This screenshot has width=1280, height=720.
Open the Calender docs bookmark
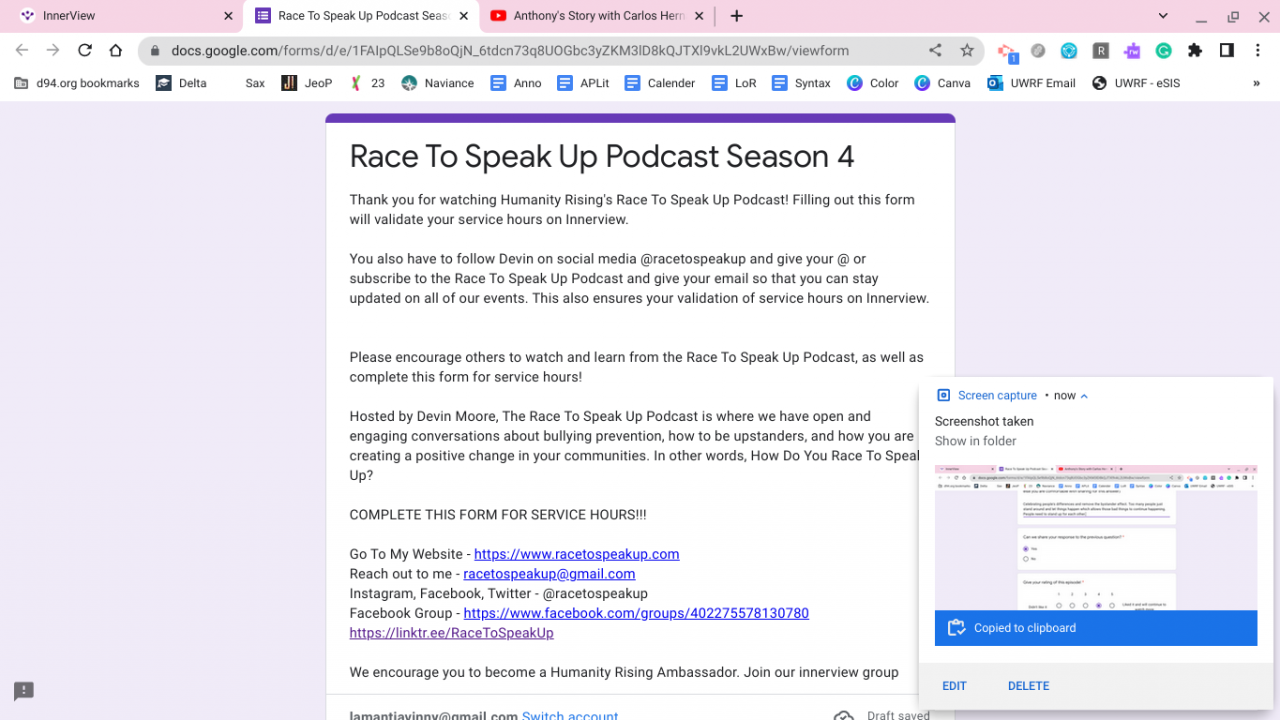660,83
